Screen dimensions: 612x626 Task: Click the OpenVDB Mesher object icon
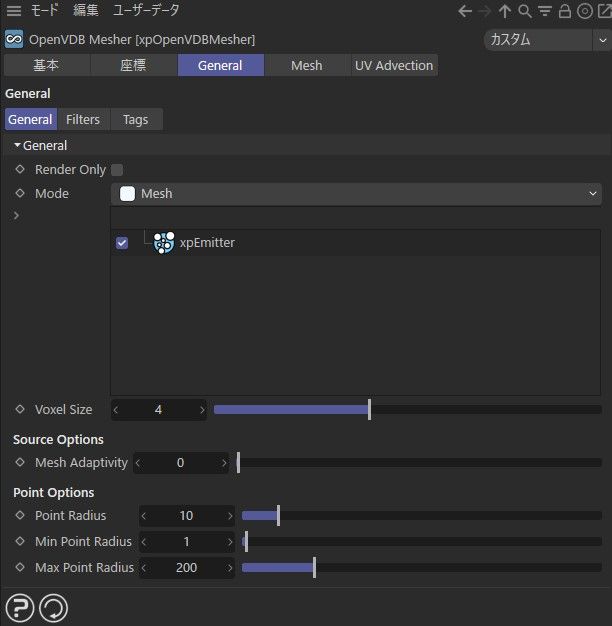[x=14, y=39]
